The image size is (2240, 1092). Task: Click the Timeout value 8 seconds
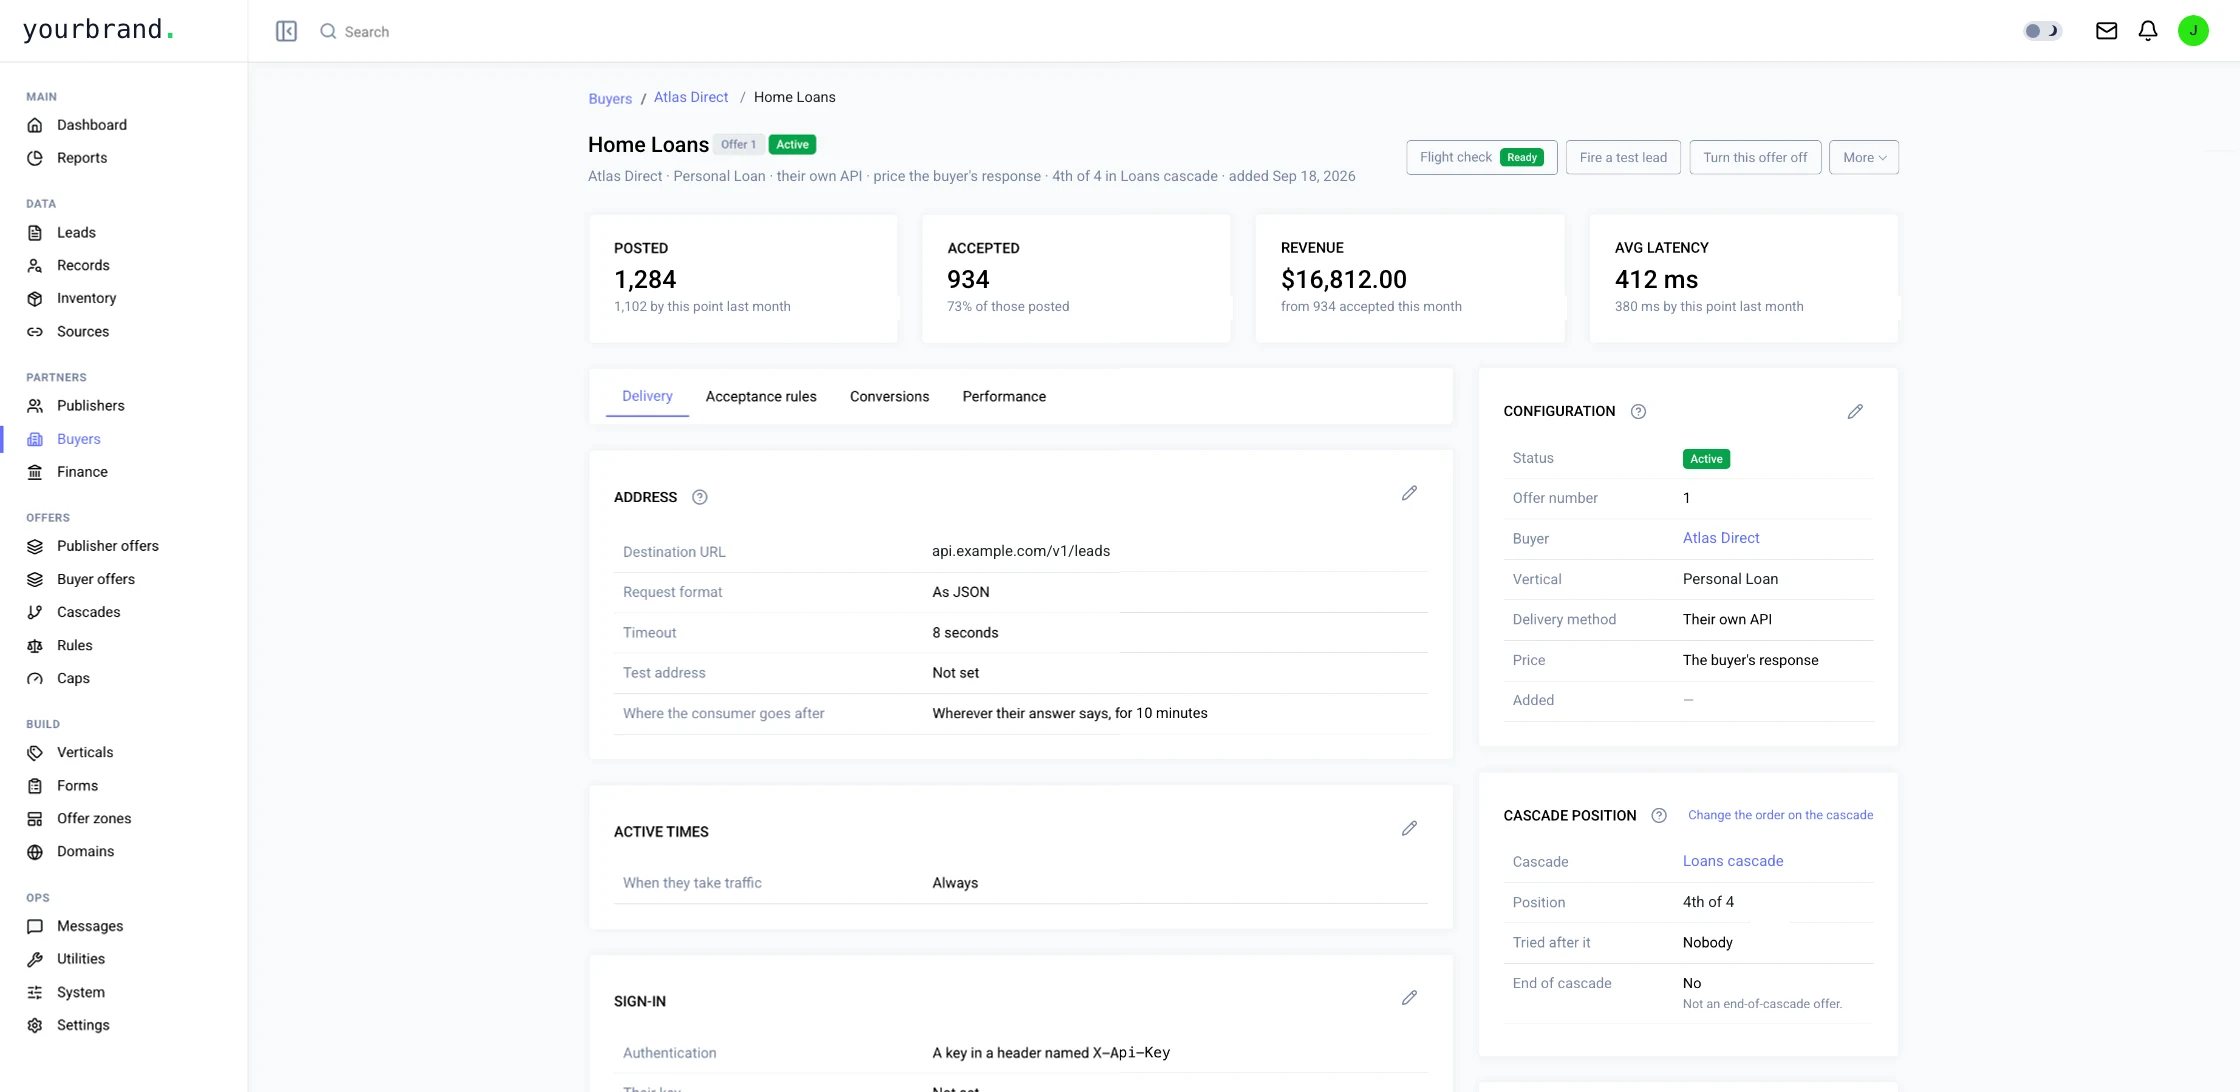[x=965, y=633]
